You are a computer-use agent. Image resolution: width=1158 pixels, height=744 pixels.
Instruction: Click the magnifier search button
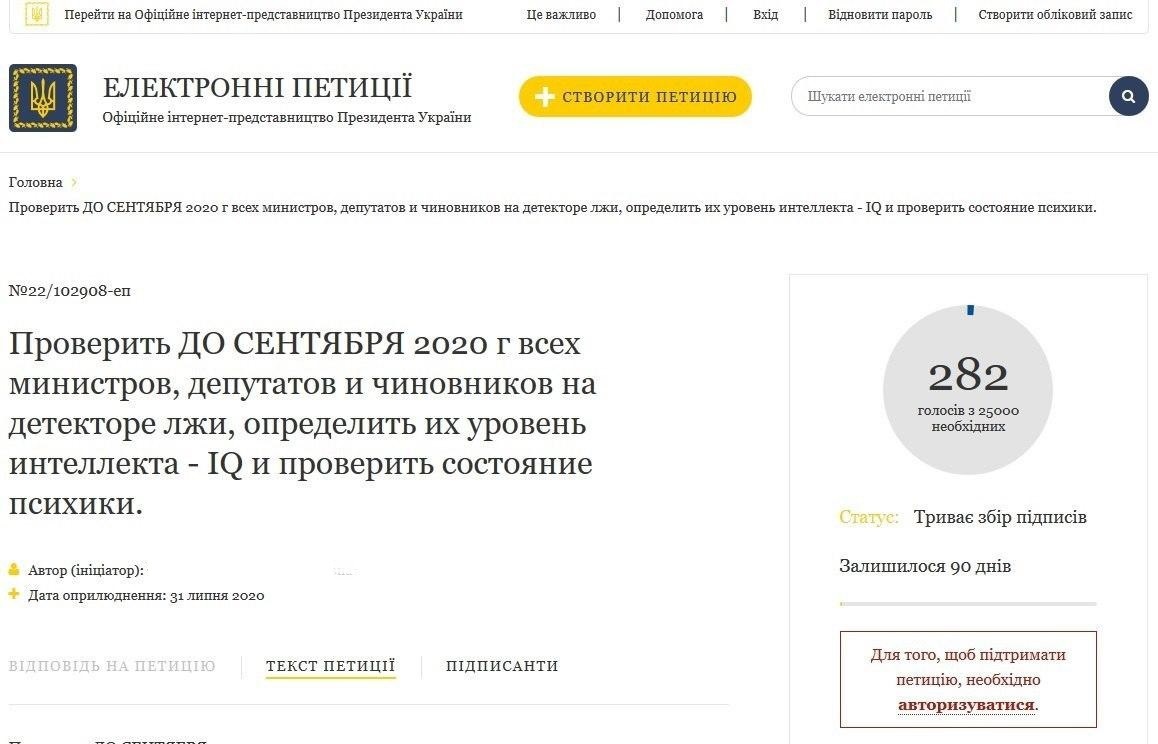click(1128, 96)
